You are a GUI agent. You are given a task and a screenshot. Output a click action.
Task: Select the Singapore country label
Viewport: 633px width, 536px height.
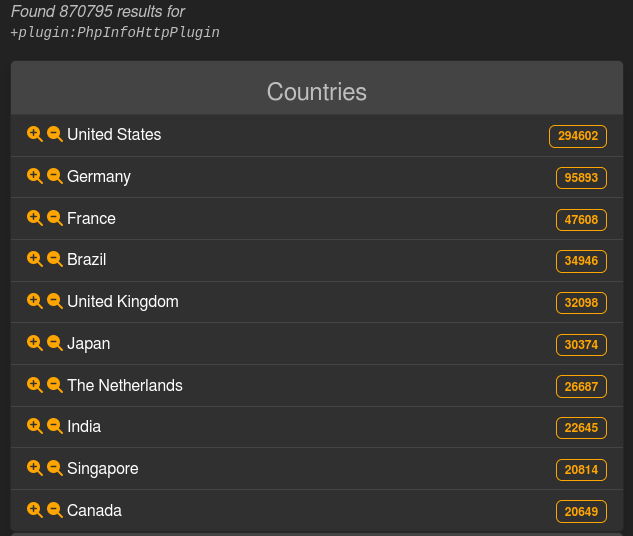(x=103, y=469)
